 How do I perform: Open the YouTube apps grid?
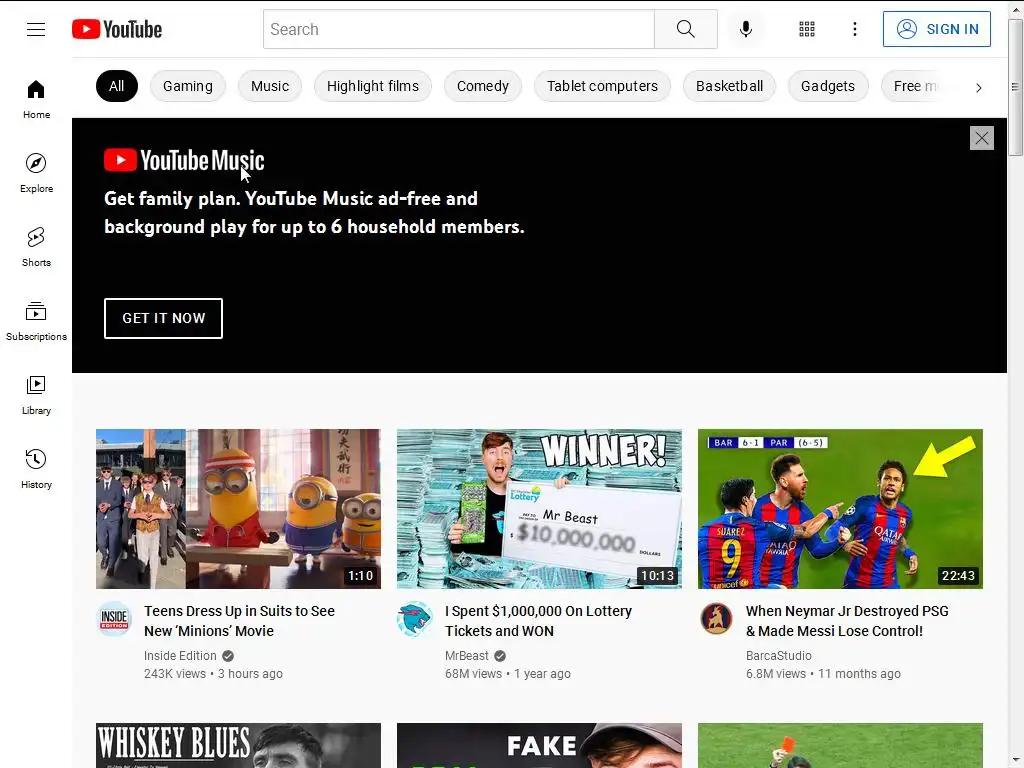807,29
